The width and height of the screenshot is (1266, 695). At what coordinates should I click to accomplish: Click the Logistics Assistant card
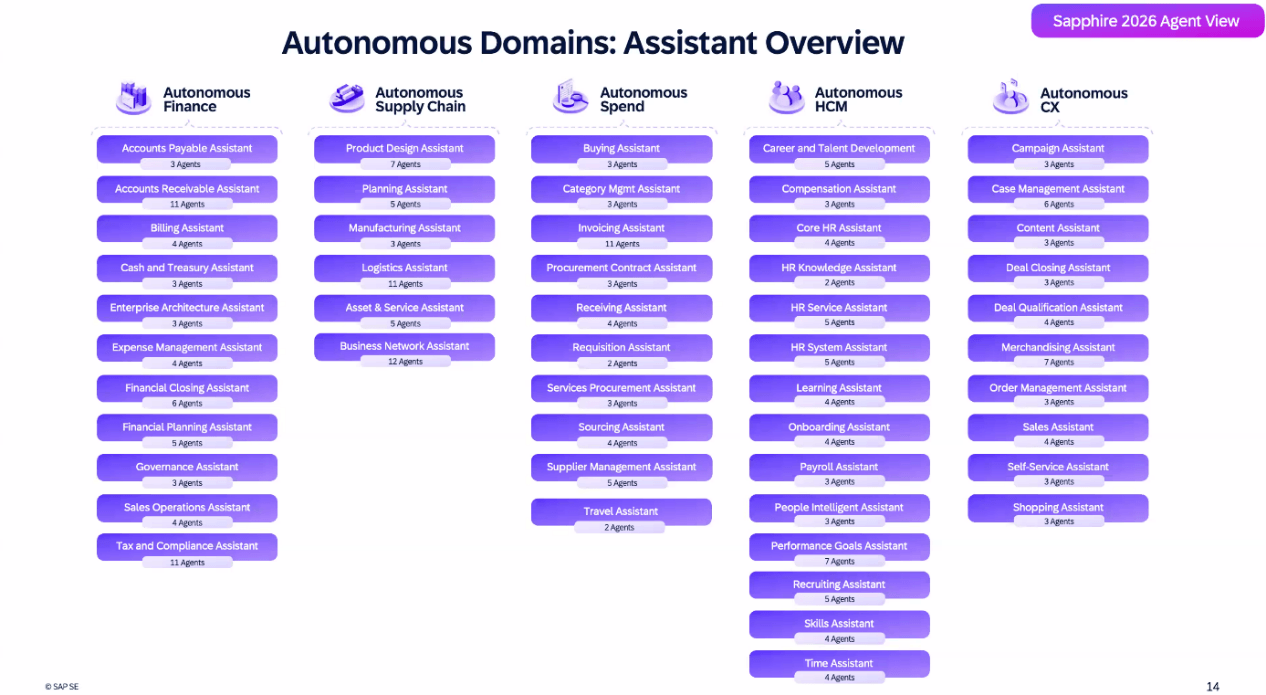point(404,268)
